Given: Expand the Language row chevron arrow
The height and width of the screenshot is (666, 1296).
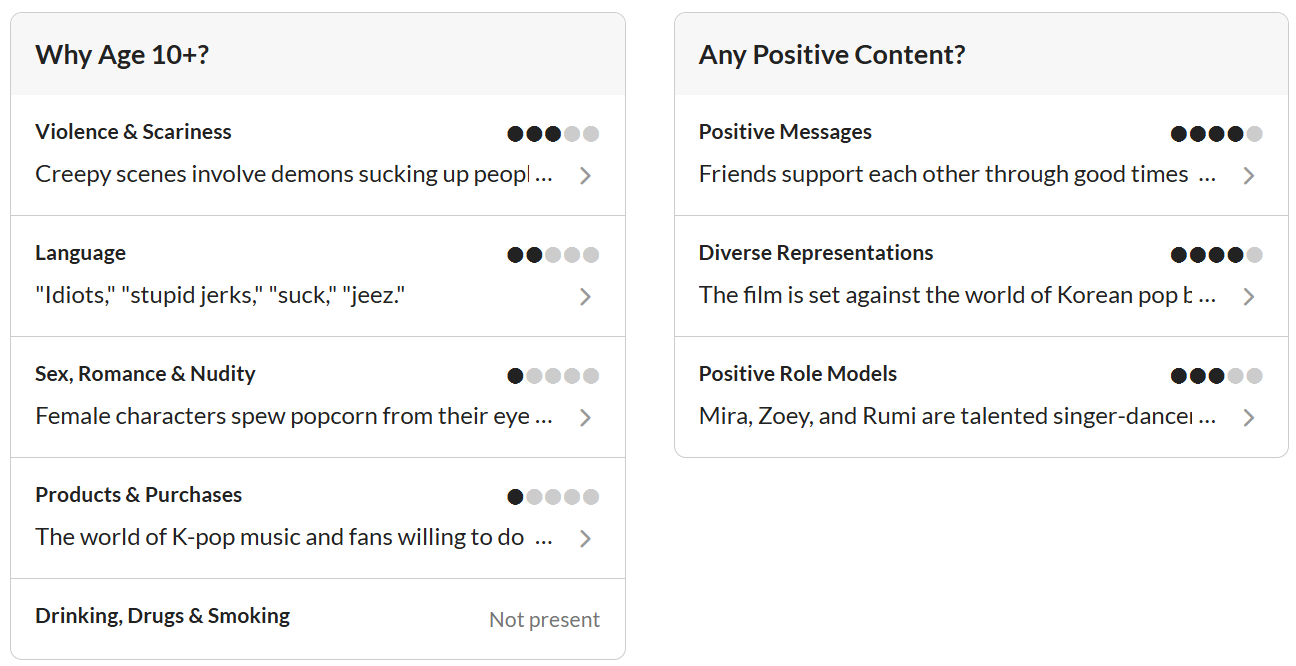Looking at the screenshot, I should point(586,297).
